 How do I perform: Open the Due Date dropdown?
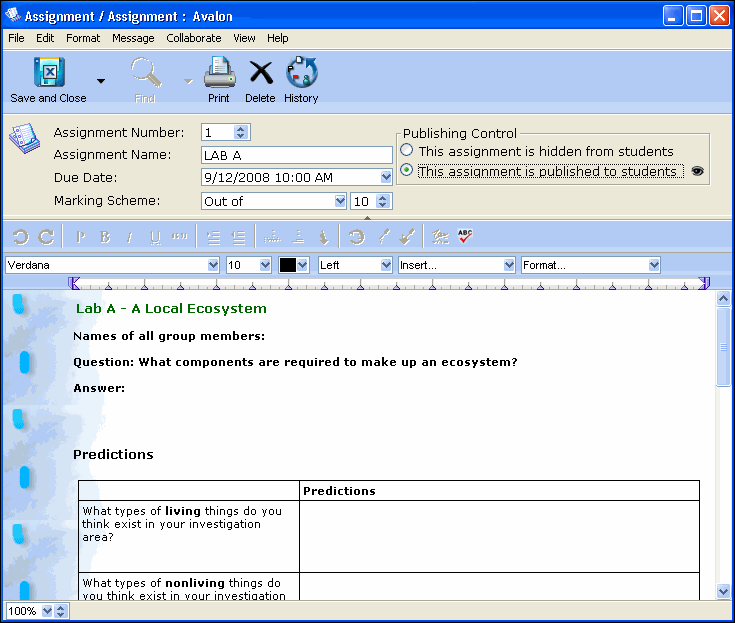(x=386, y=178)
